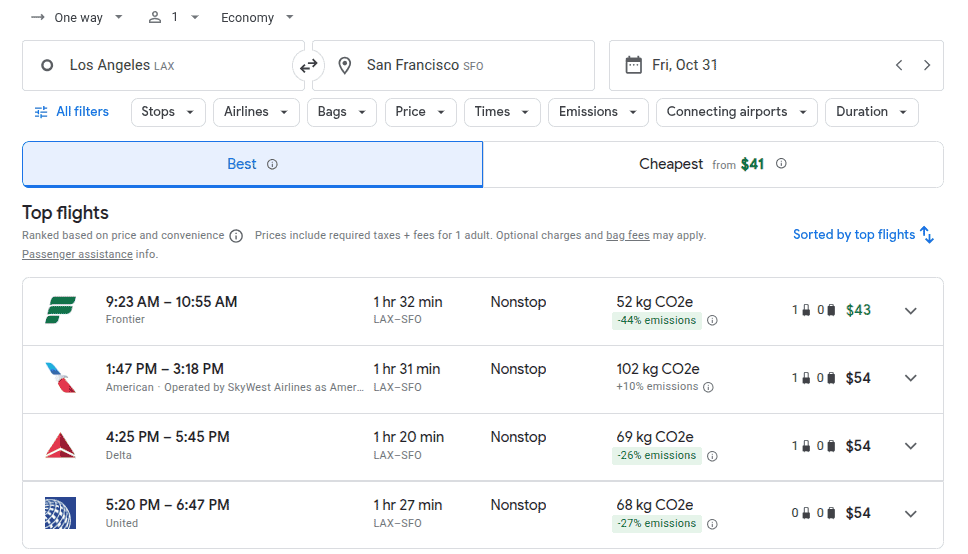Show info about Cheapest option
968x554 pixels.
[x=781, y=164]
